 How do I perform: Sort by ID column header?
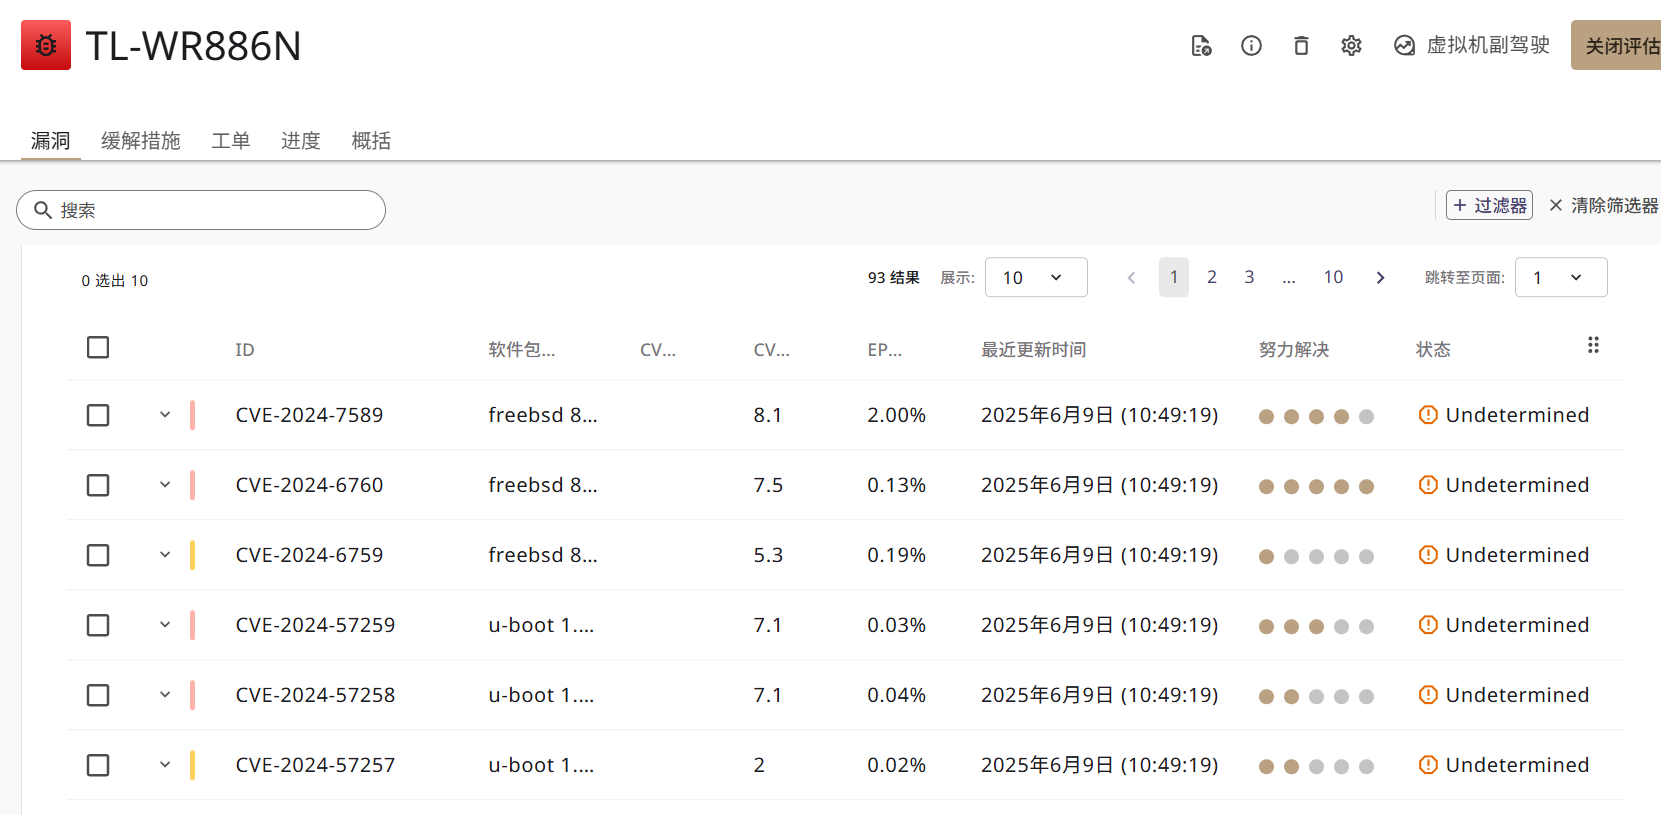(x=245, y=349)
